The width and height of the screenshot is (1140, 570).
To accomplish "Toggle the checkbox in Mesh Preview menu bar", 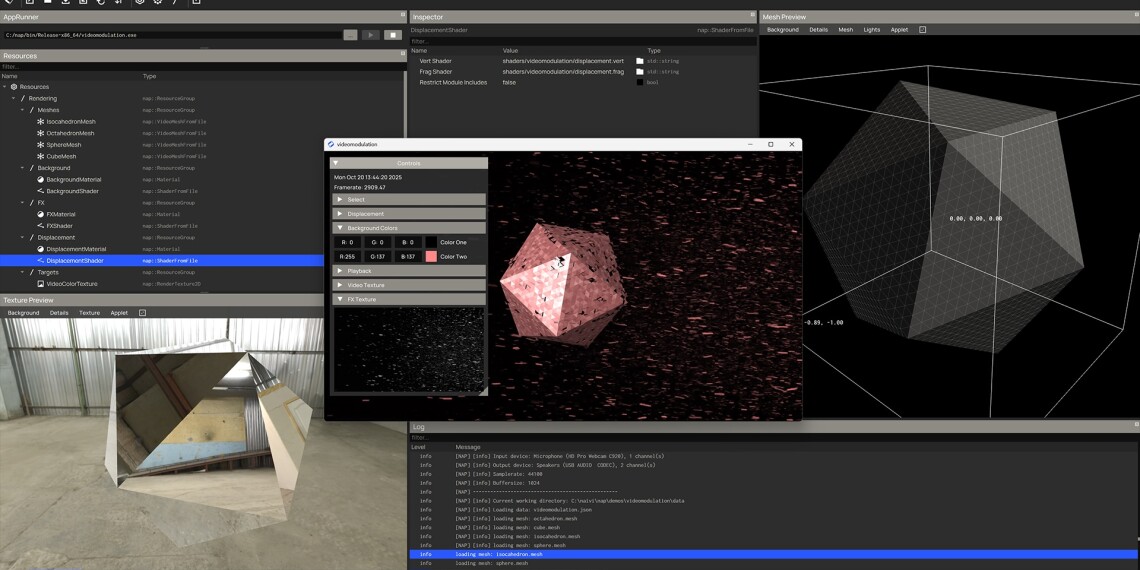I will [922, 30].
